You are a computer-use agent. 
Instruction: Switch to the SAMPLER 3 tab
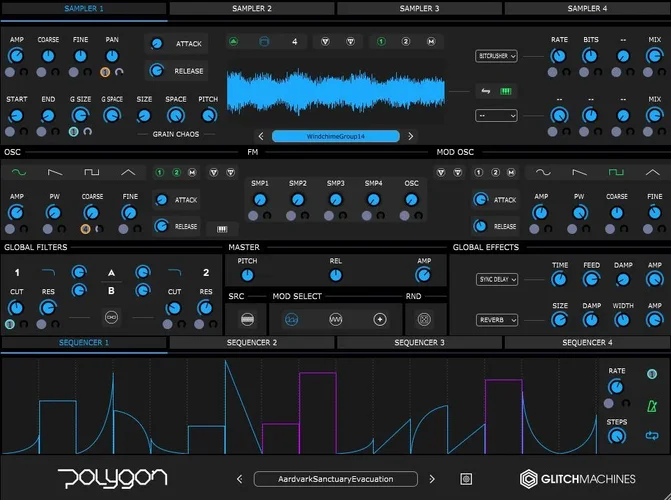419,8
